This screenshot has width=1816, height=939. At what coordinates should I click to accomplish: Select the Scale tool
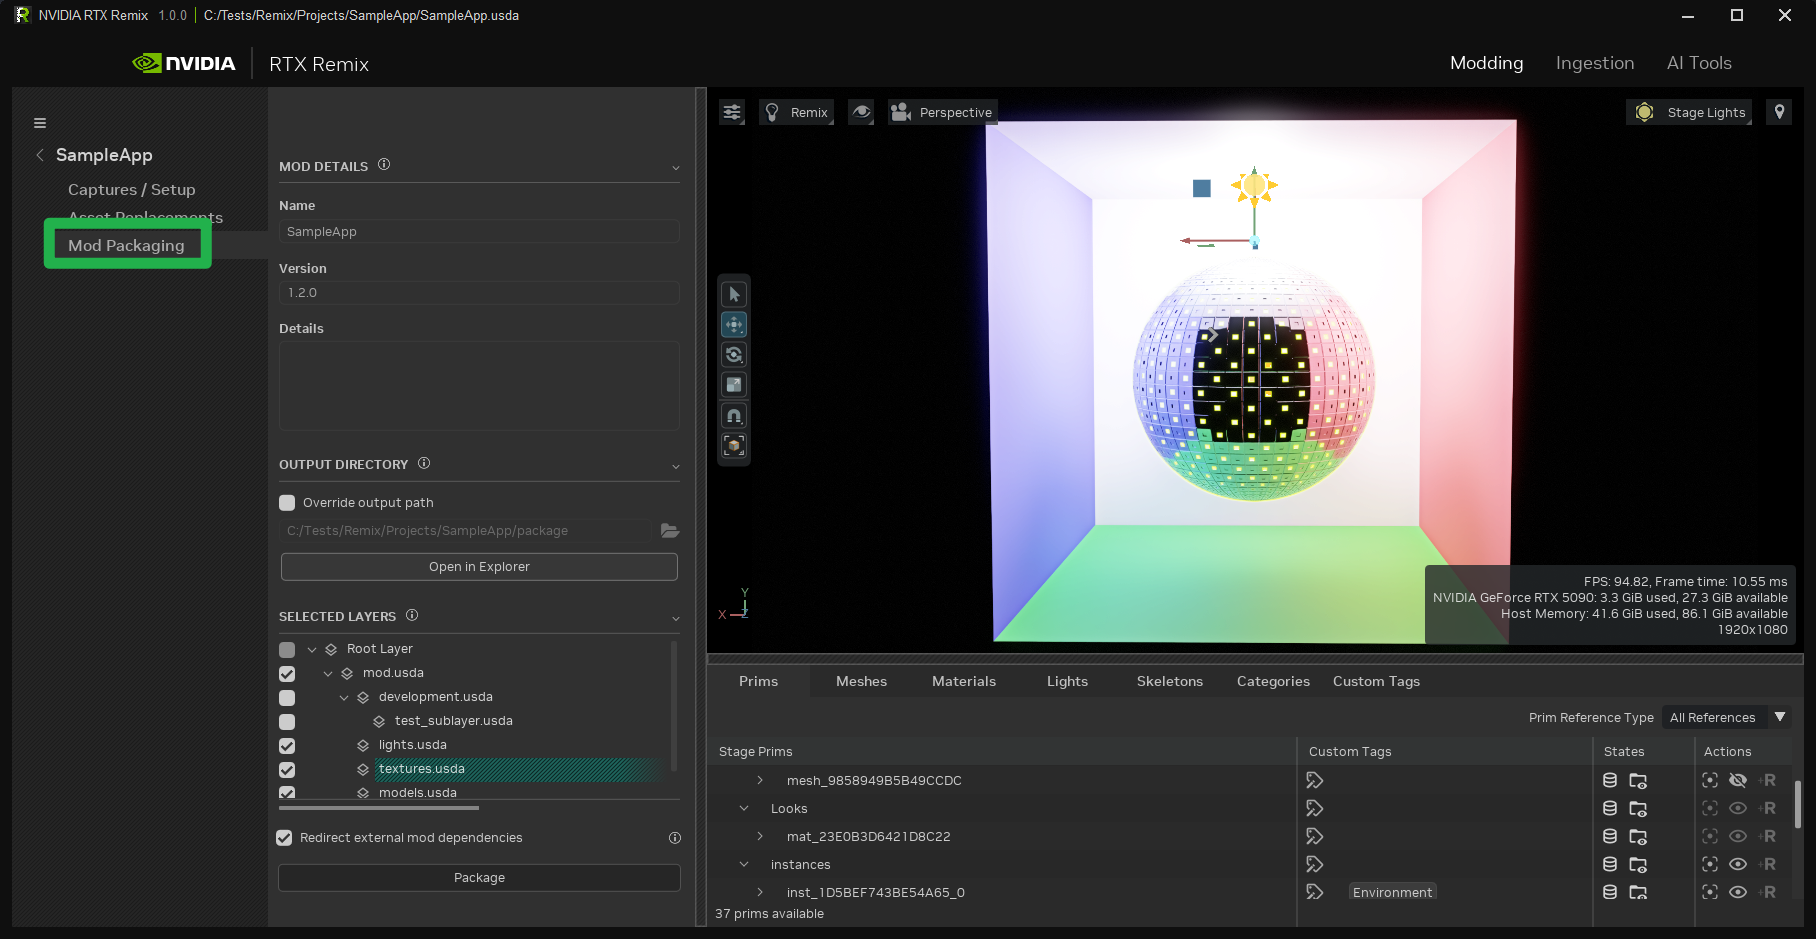tap(733, 384)
